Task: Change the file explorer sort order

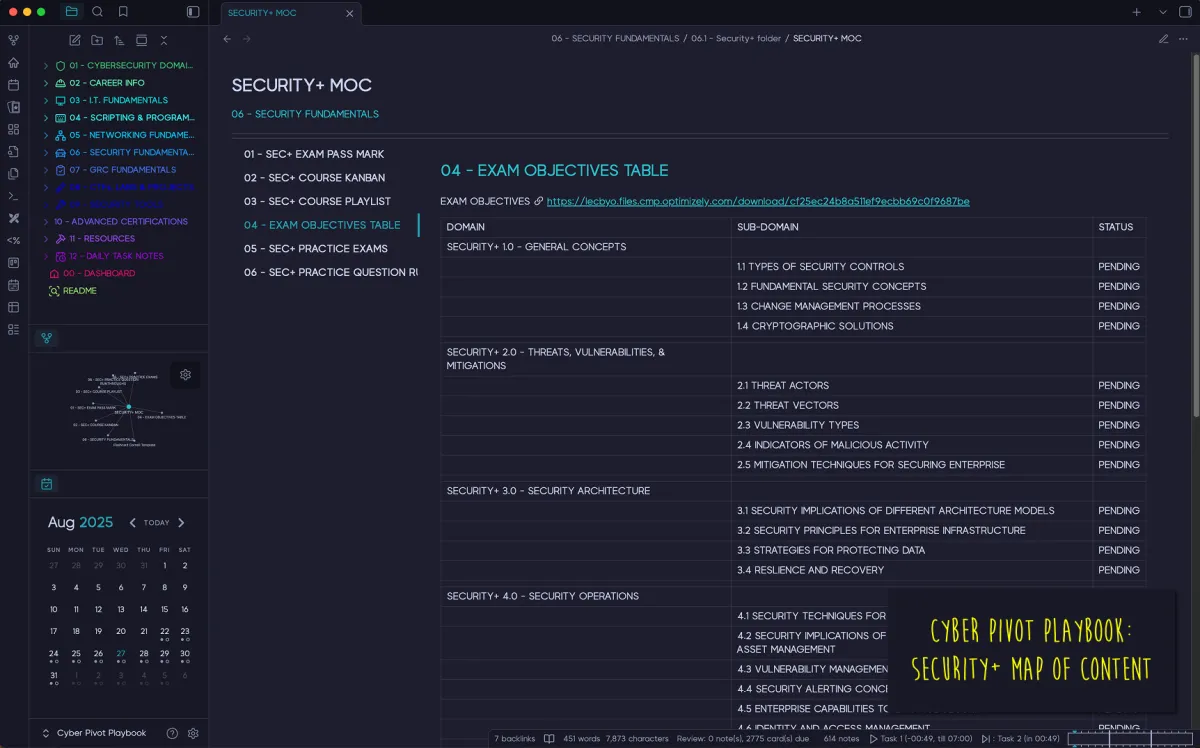Action: coord(119,40)
